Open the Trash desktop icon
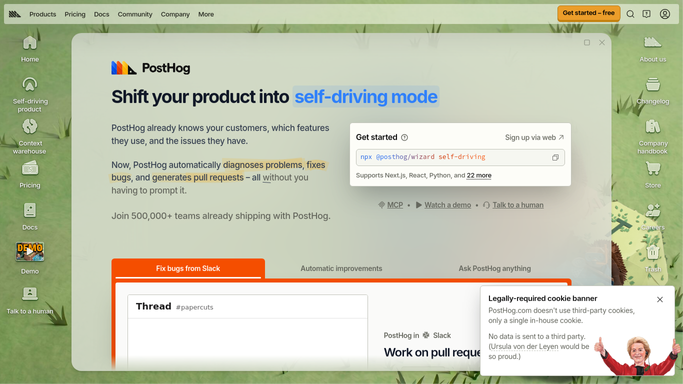Screen dimensions: 683x384 pos(653,258)
